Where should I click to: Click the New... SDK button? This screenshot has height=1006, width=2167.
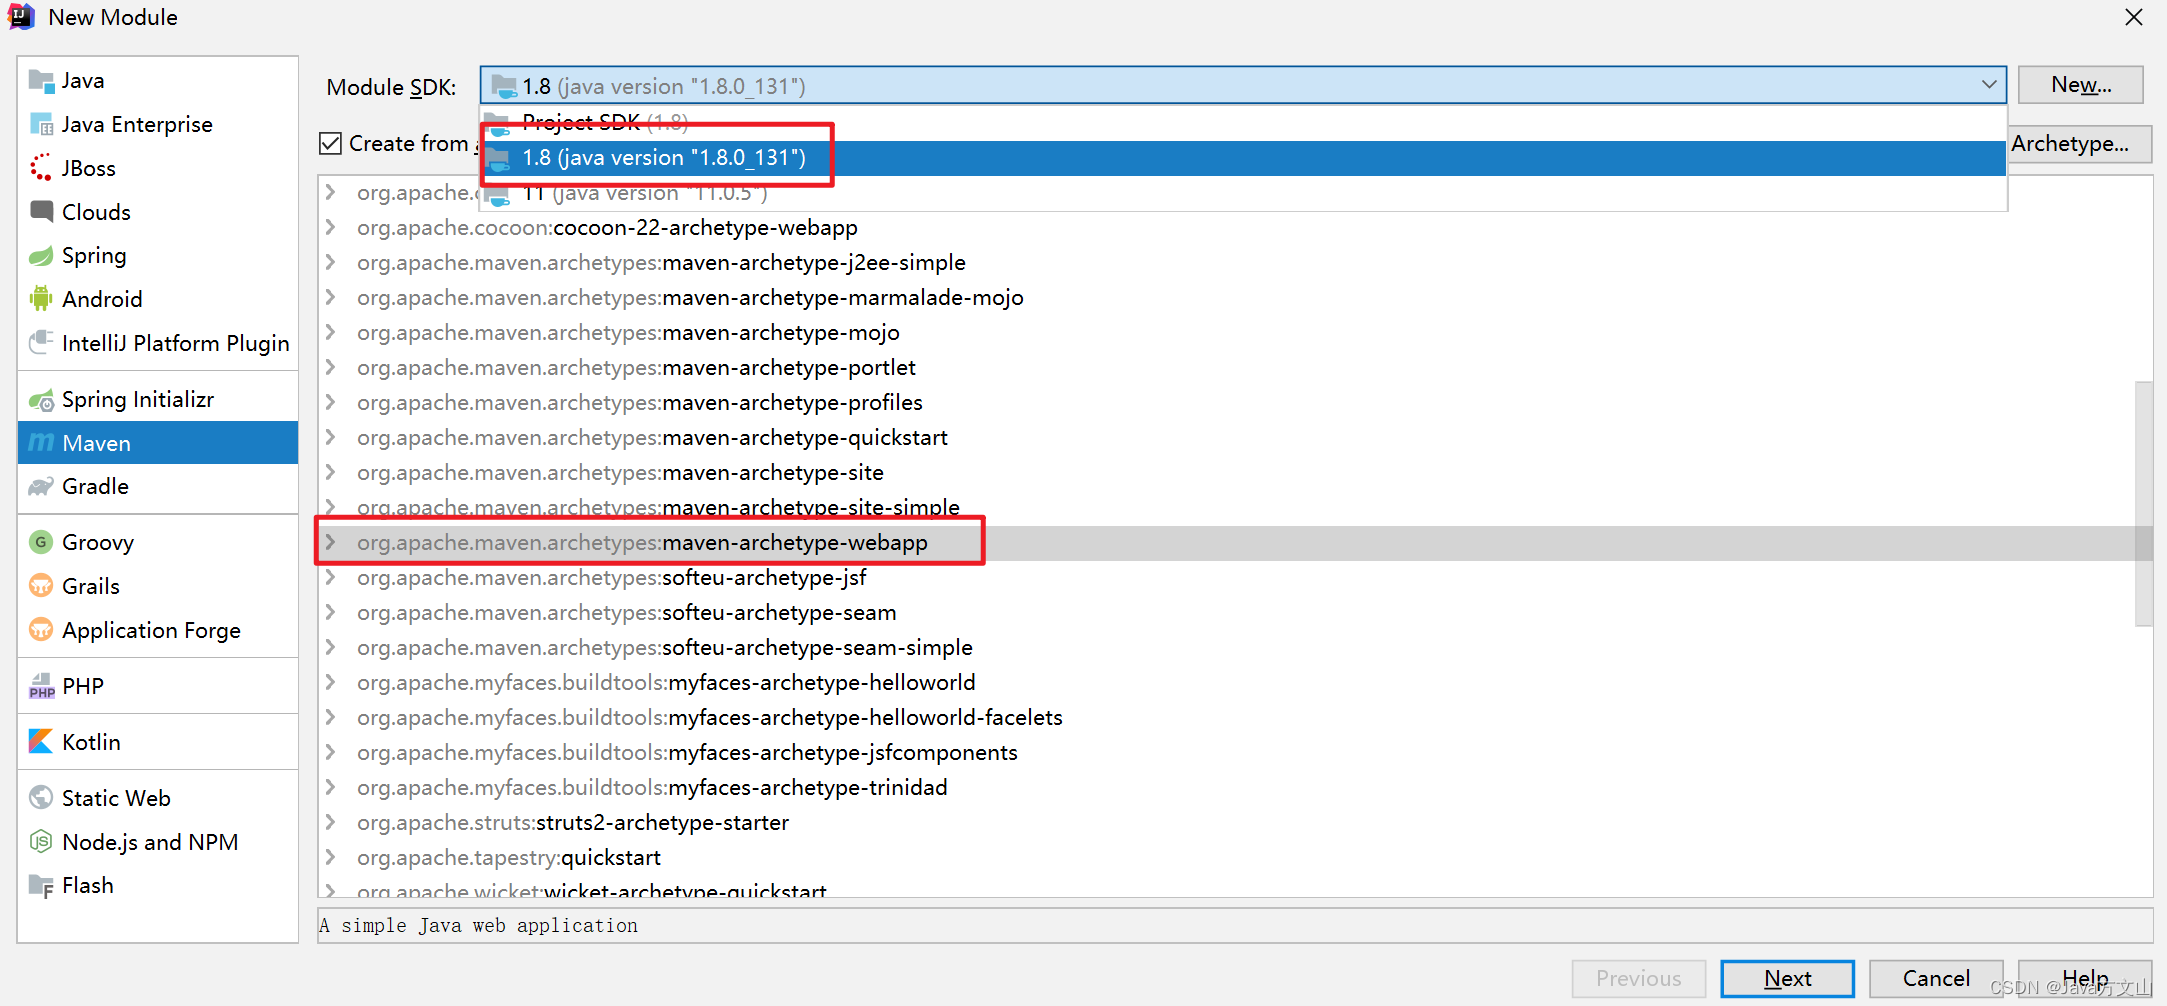tap(2081, 85)
